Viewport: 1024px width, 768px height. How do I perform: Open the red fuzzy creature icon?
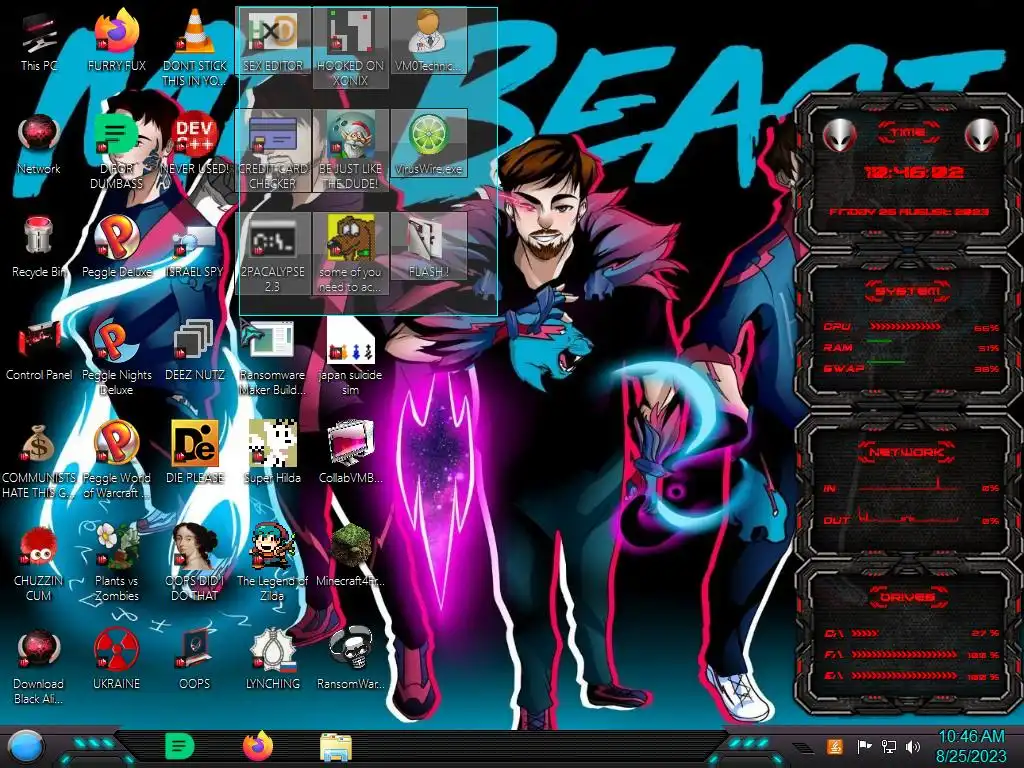[39, 564]
